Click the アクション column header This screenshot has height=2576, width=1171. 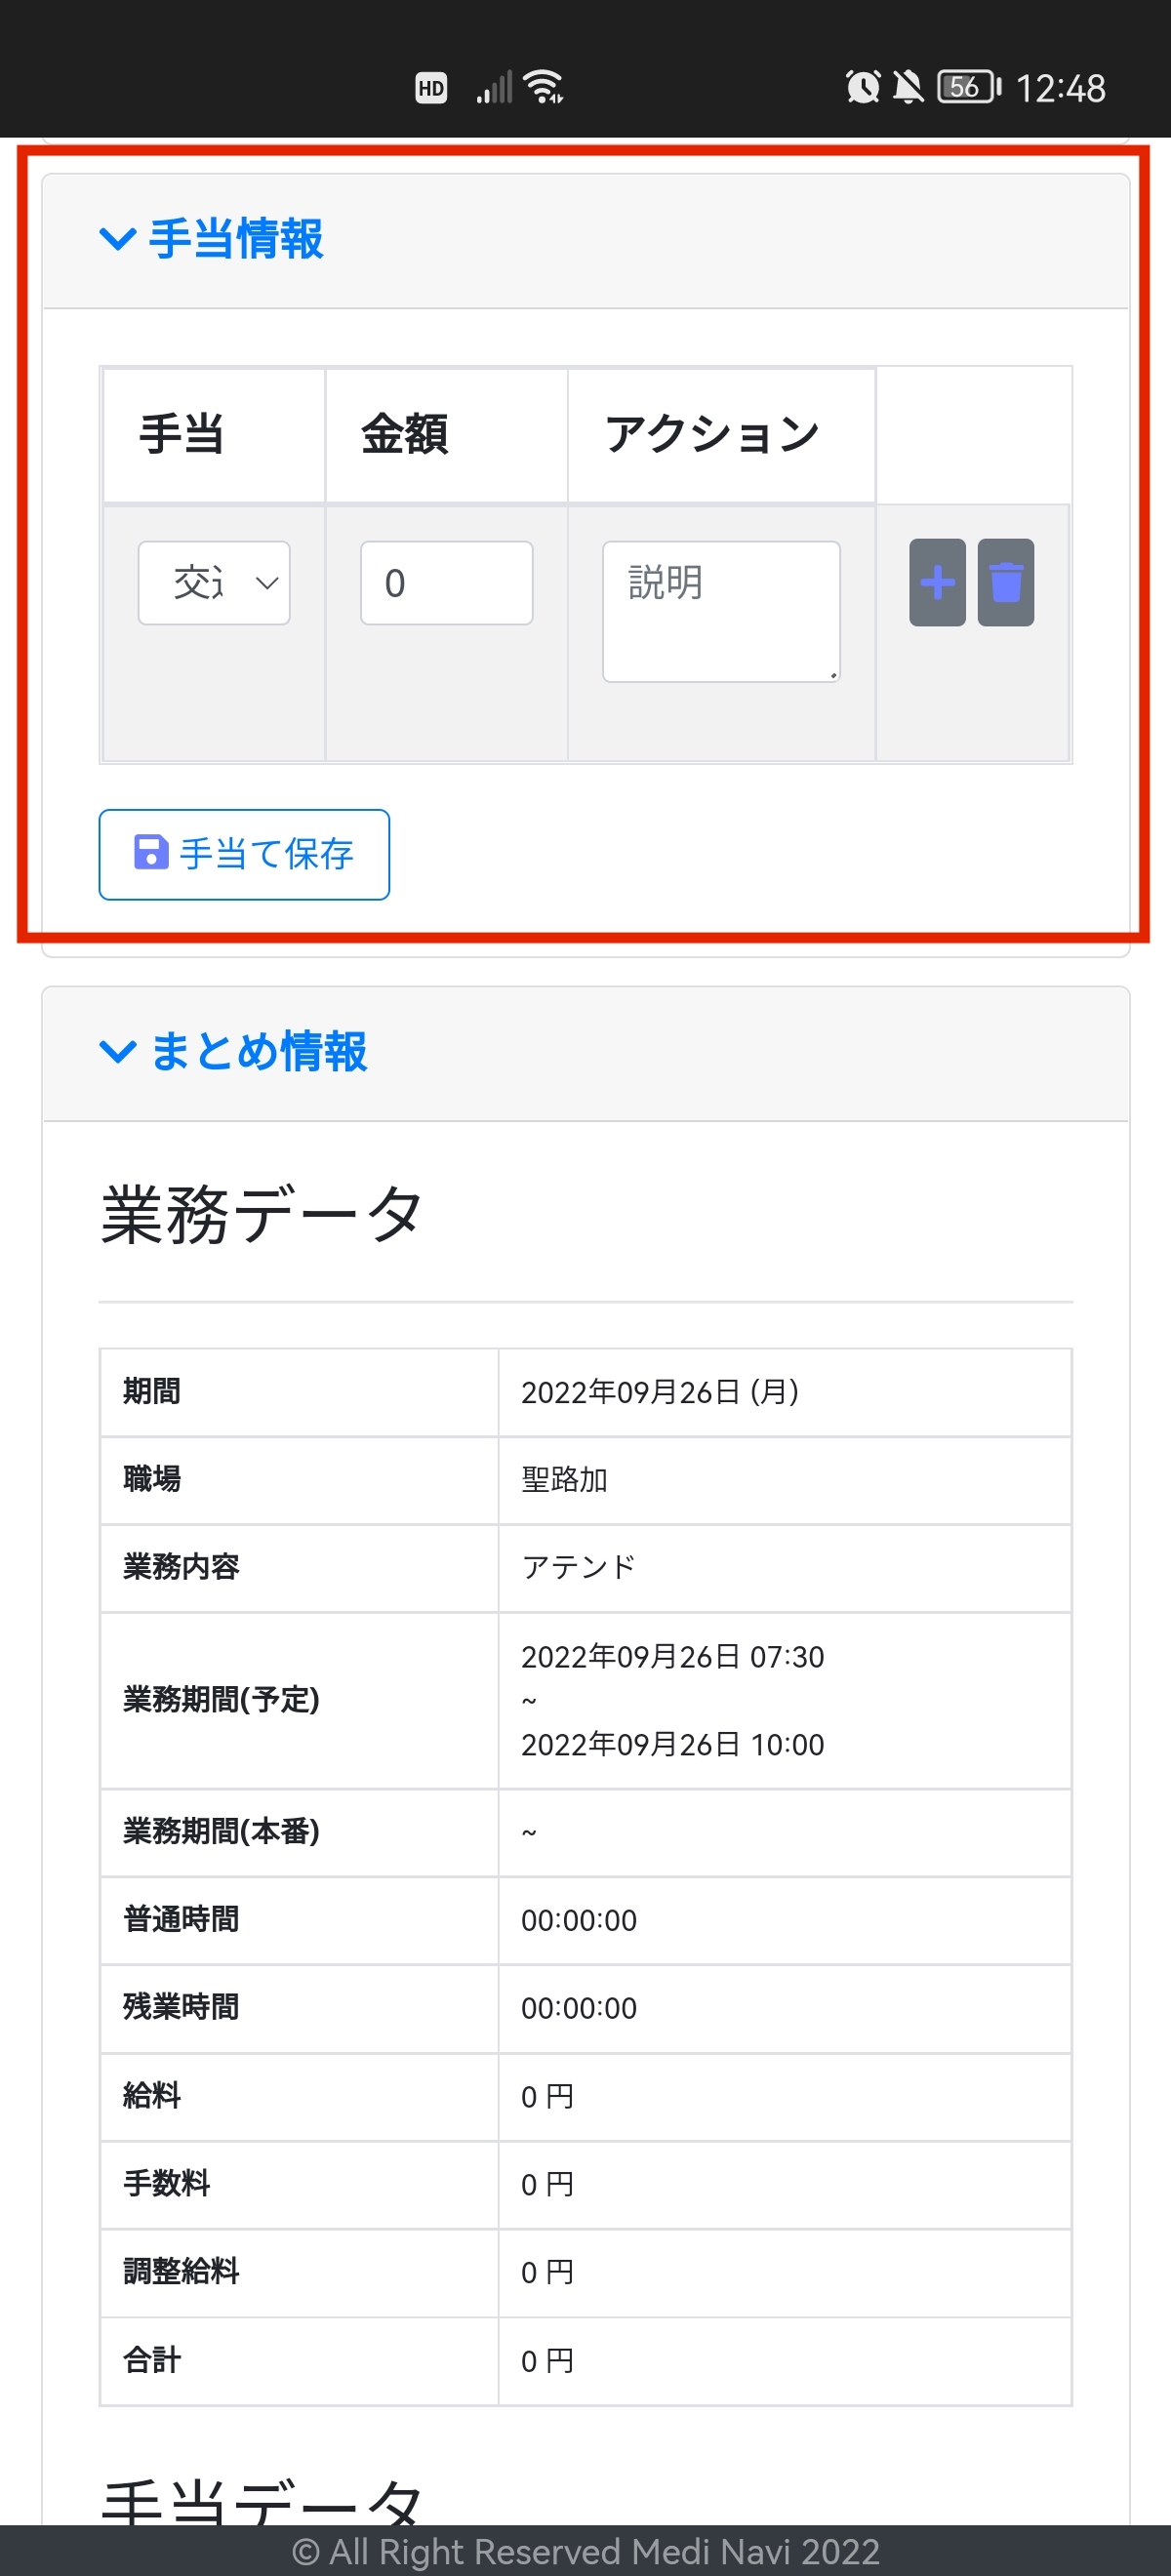tap(712, 435)
